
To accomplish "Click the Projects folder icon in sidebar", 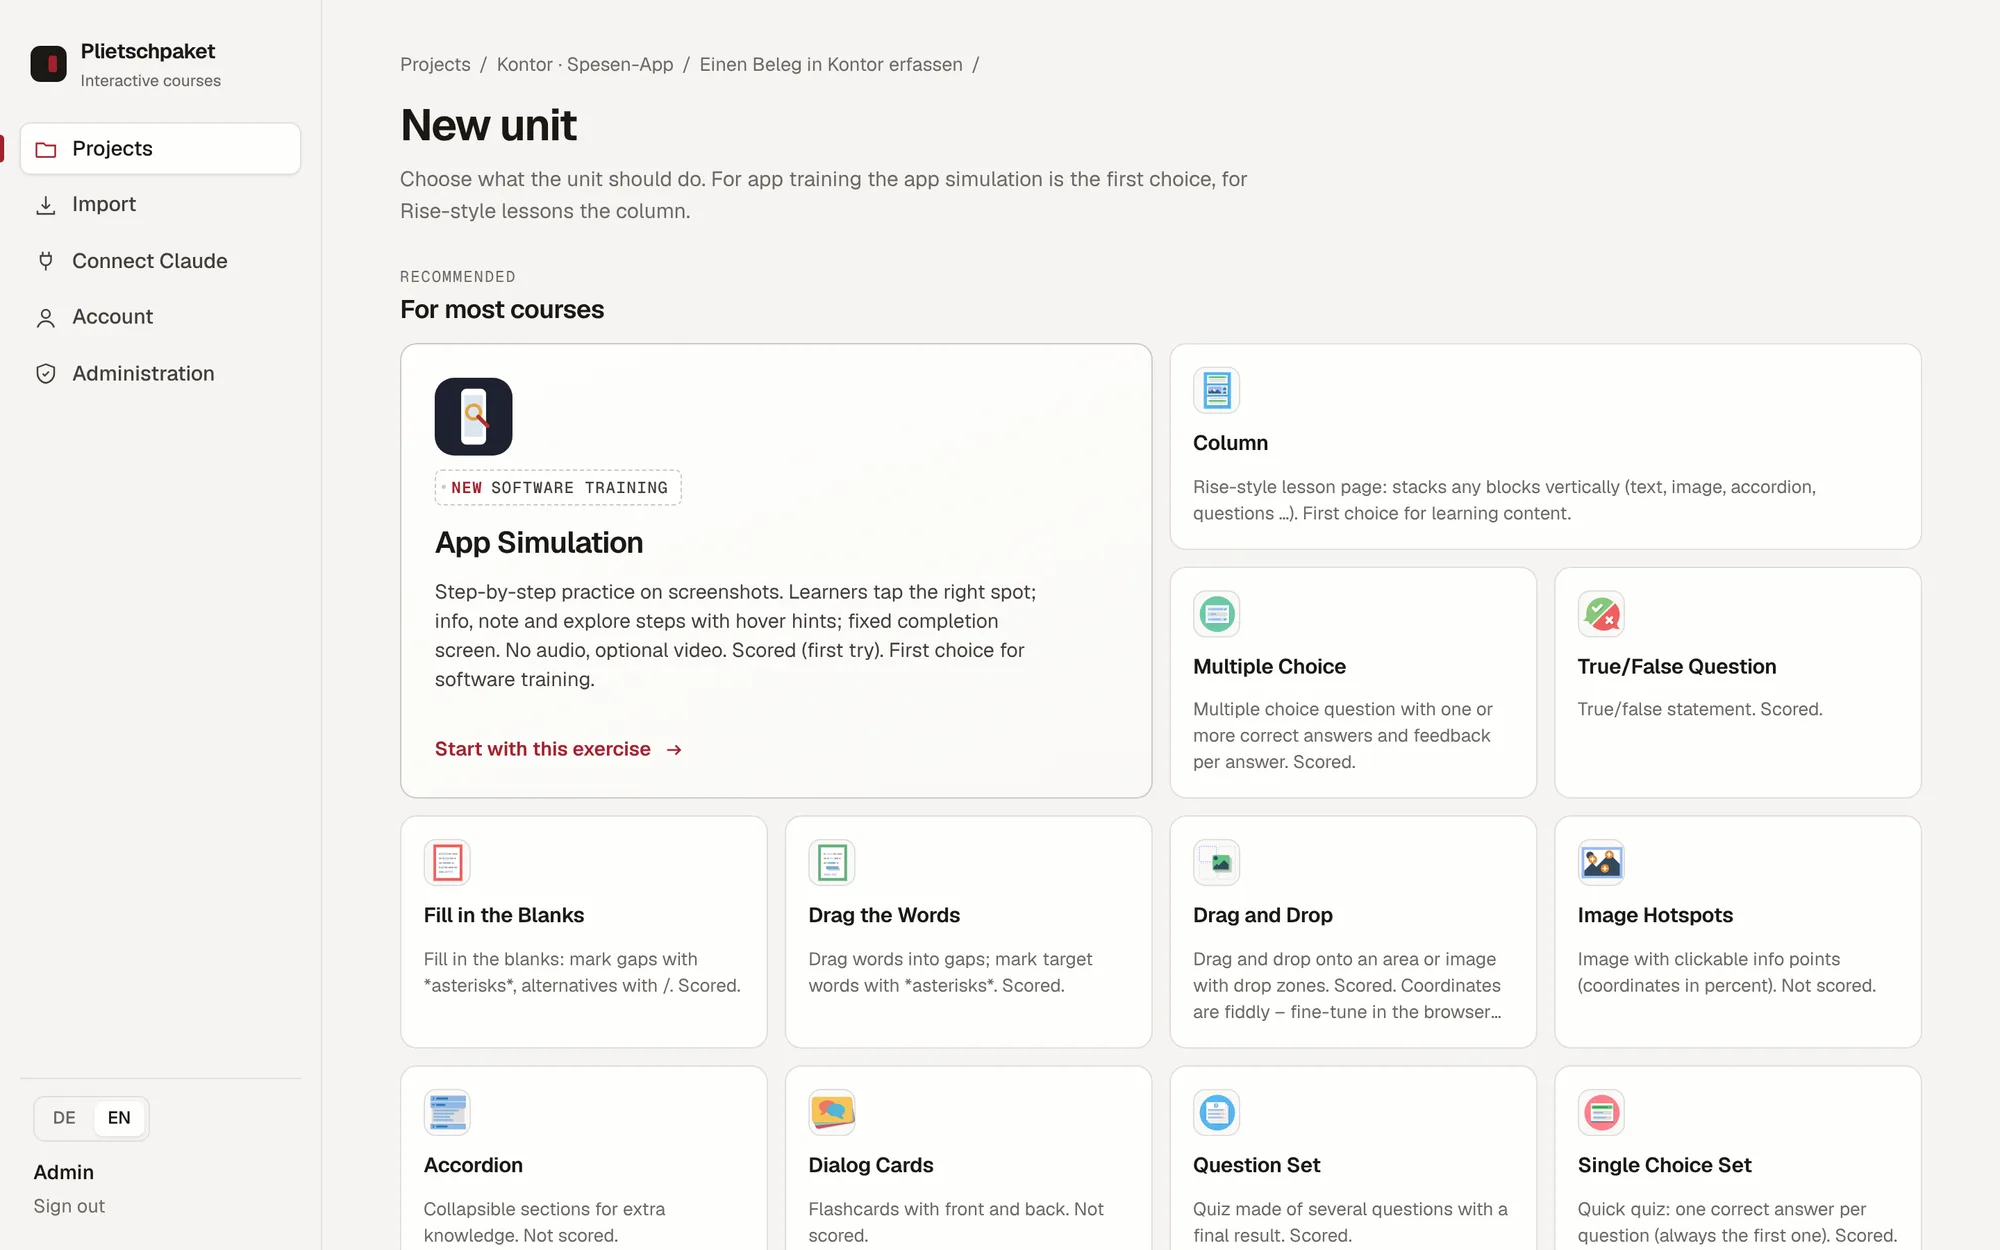I will 46,149.
